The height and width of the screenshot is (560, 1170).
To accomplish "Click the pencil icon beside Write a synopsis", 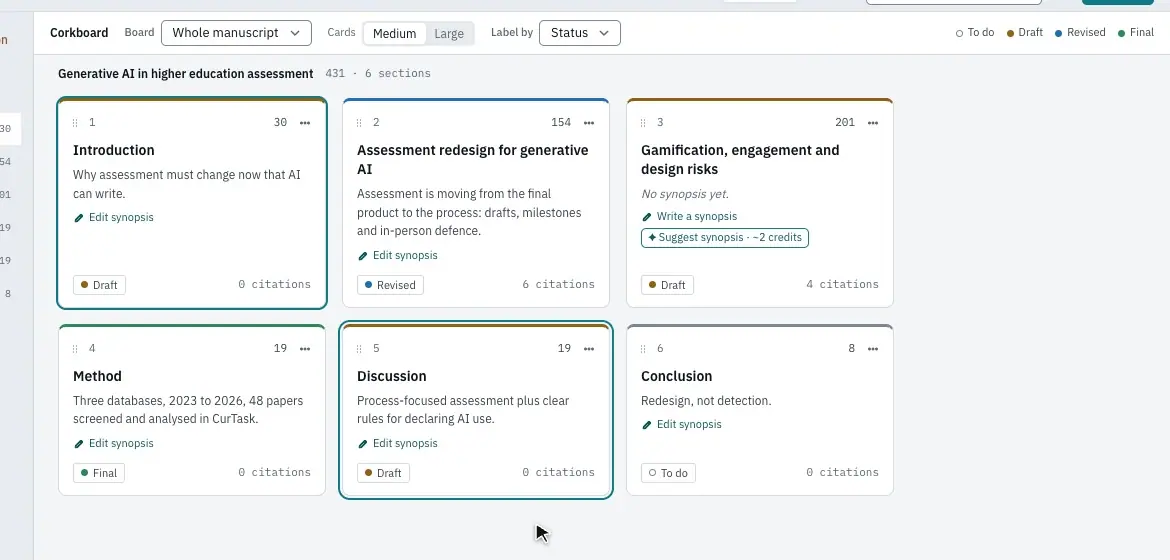I will point(647,217).
